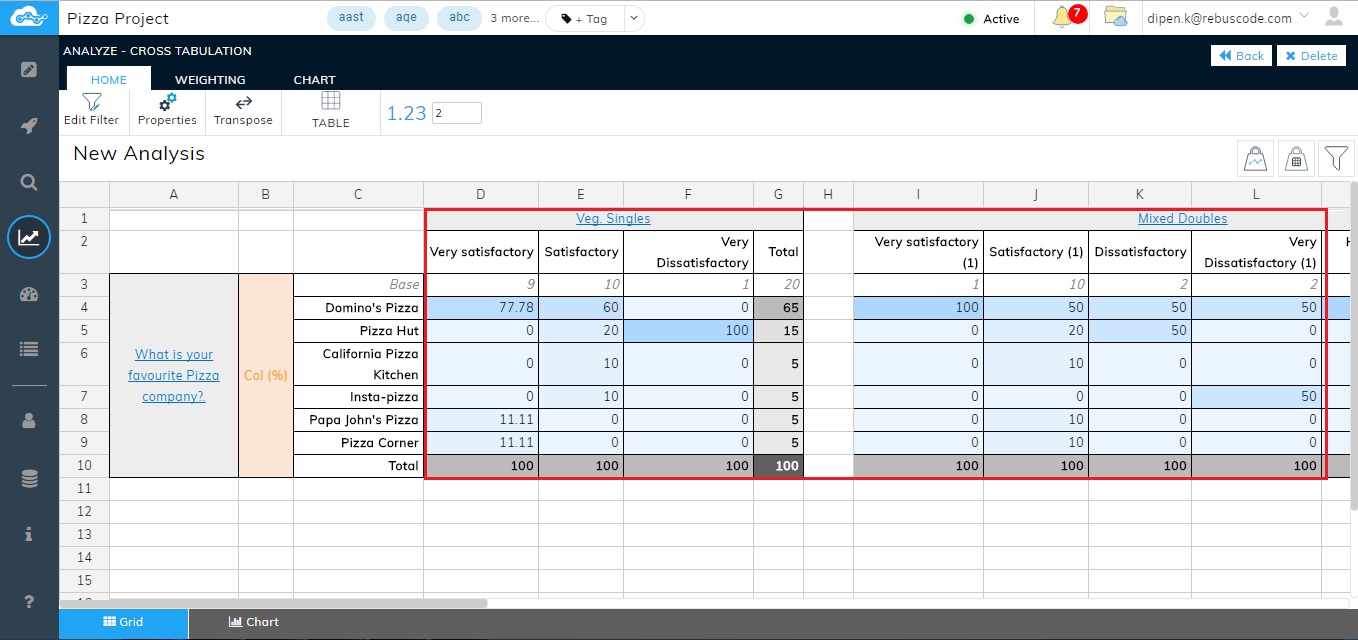This screenshot has width=1358, height=640.
Task: Select column D header
Action: point(481,194)
